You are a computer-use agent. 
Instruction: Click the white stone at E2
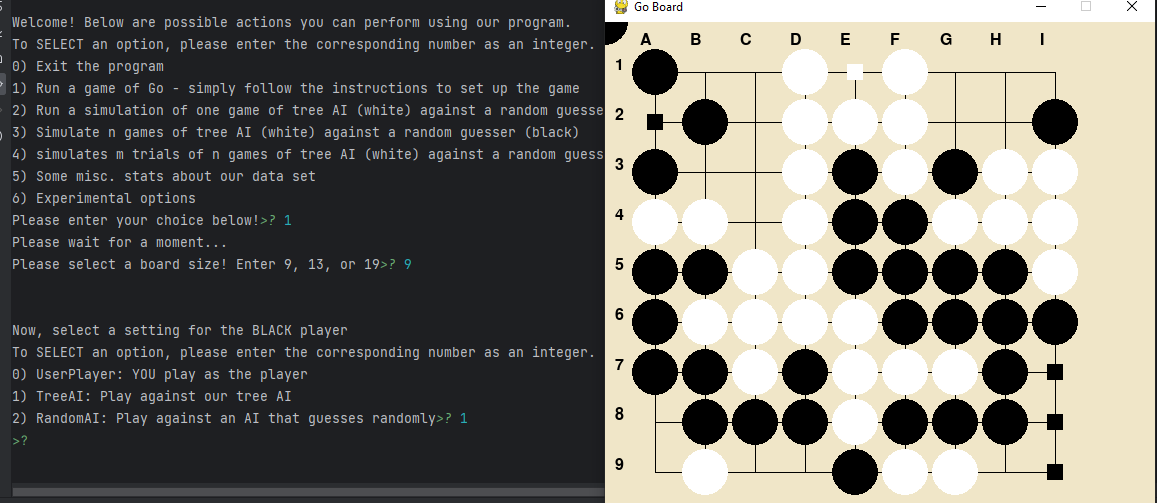(855, 122)
